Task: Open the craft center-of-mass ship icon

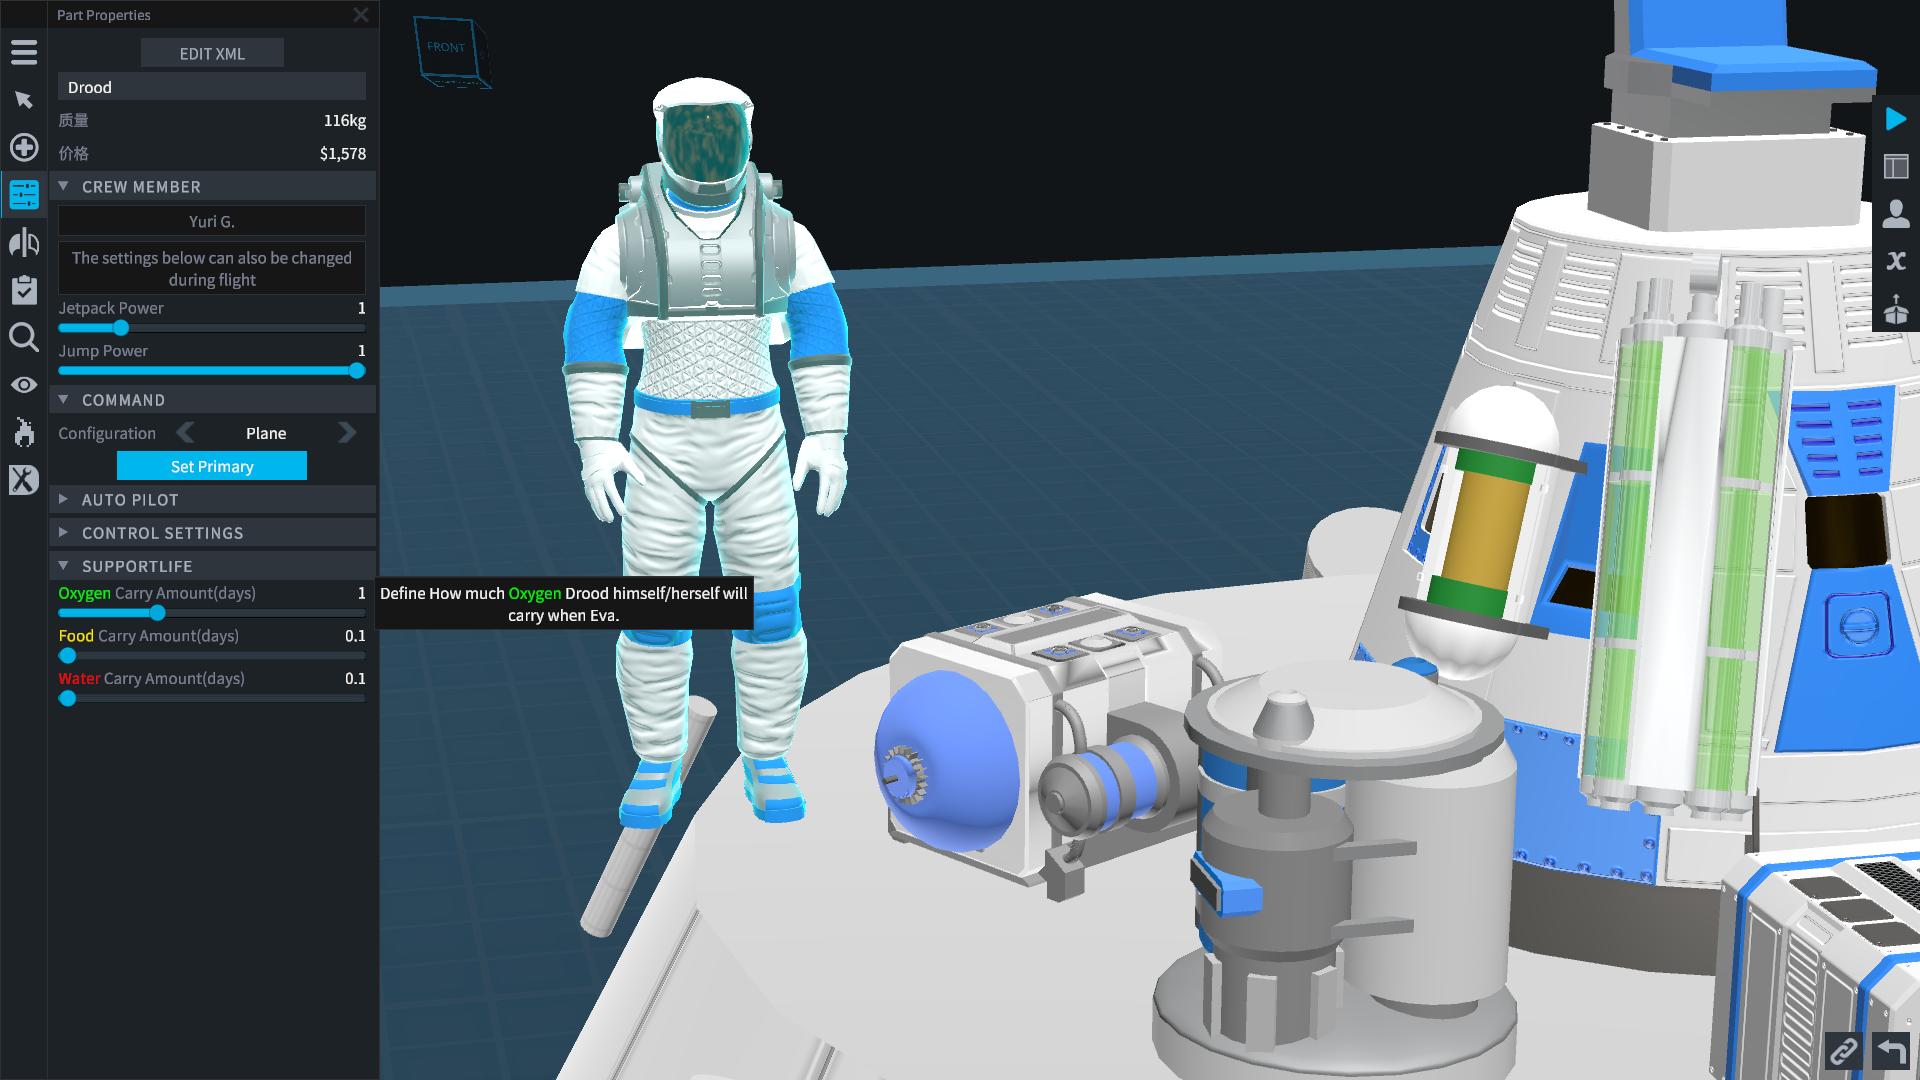Action: click(1896, 308)
